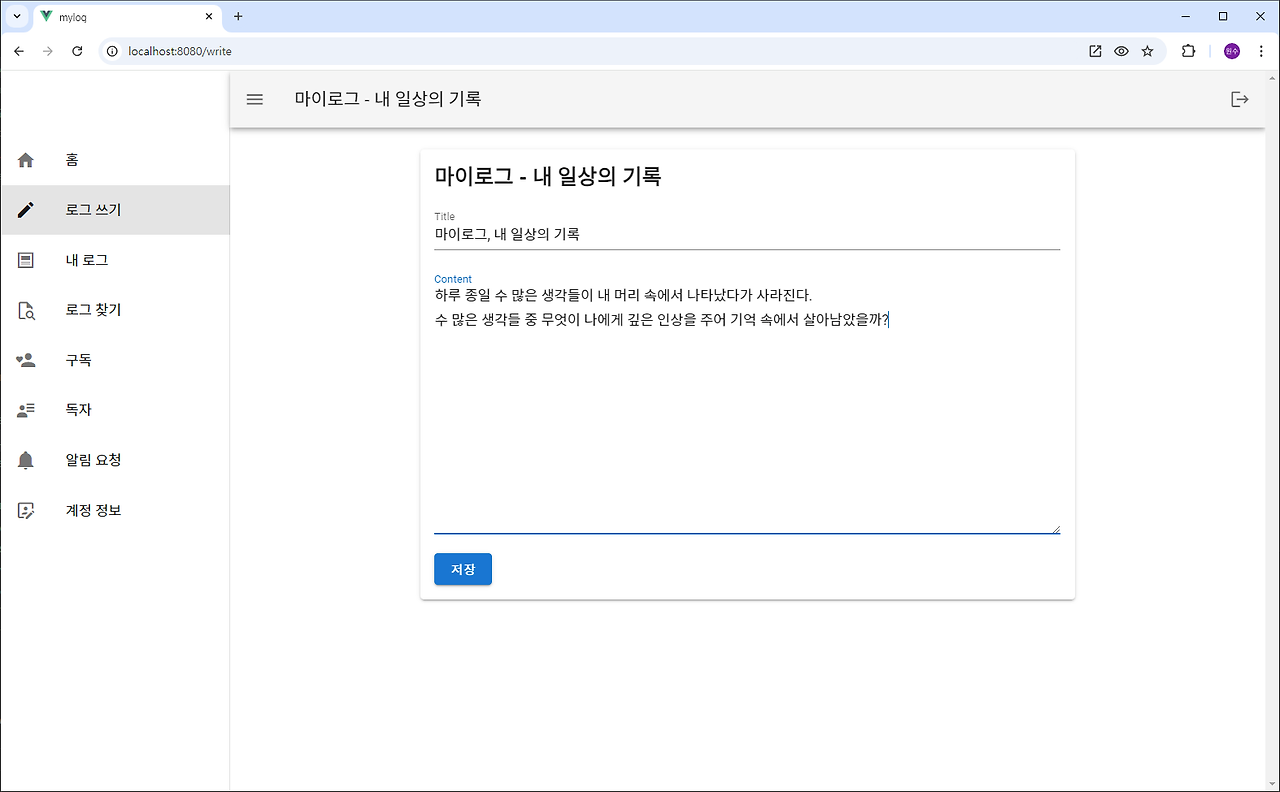Click the content line starting 수 많은 생각들 중
1280x792 pixels.
(x=662, y=320)
